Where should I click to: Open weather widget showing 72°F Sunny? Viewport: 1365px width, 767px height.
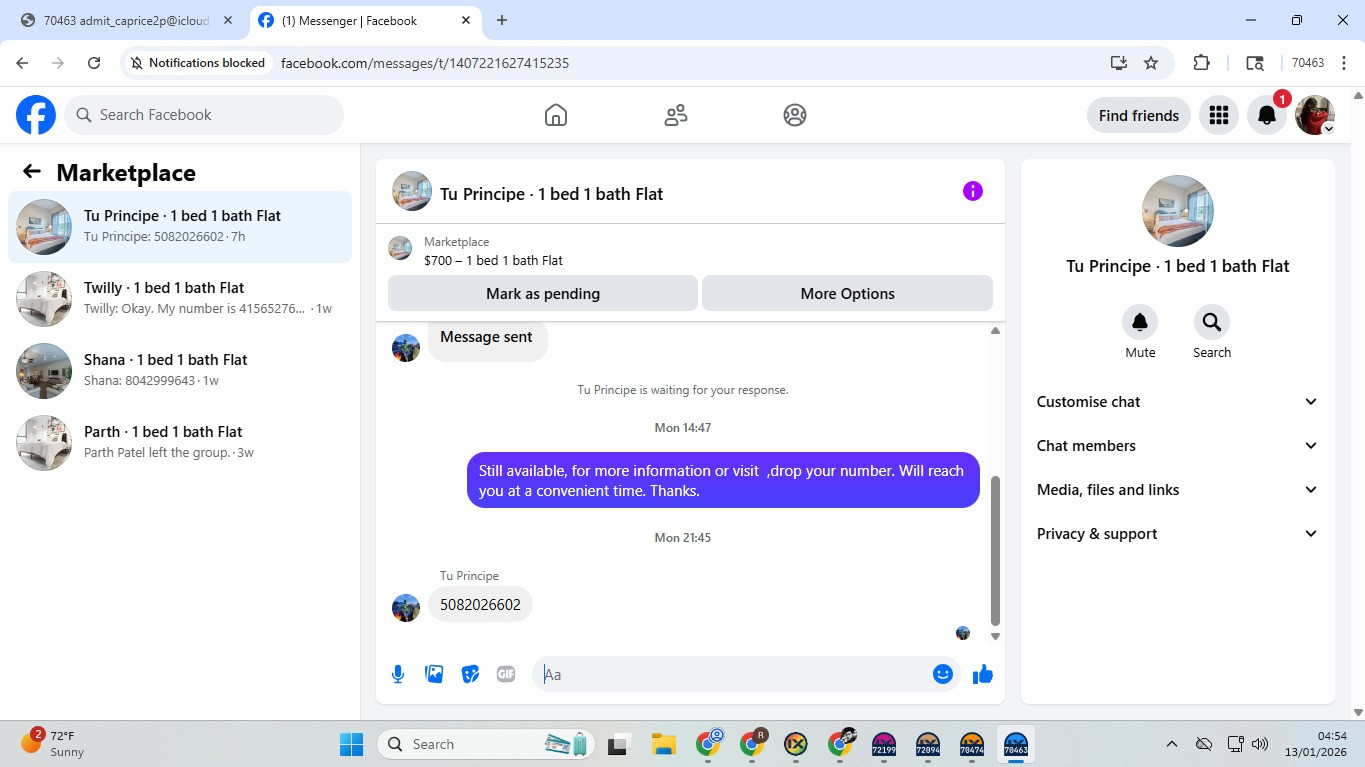click(55, 744)
